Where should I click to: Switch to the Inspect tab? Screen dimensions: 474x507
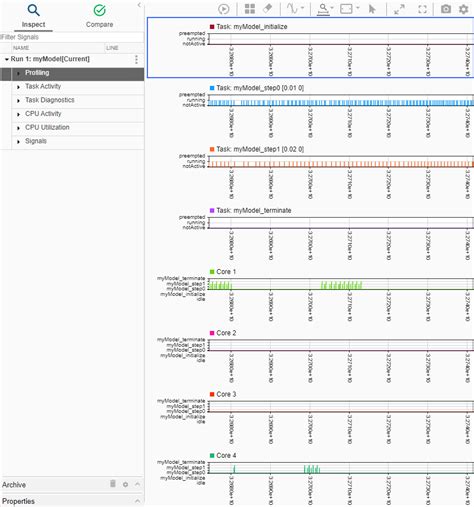pyautogui.click(x=33, y=16)
